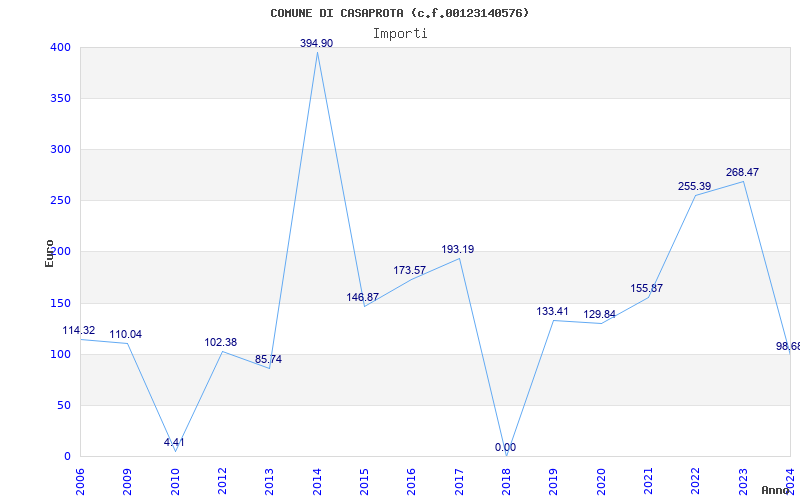
Task: Click the 268.47 data label
Action: tap(742, 172)
